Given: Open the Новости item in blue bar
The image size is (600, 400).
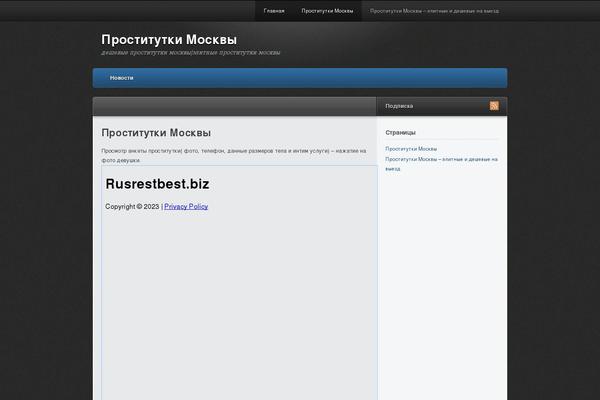Looking at the screenshot, I should [121, 78].
